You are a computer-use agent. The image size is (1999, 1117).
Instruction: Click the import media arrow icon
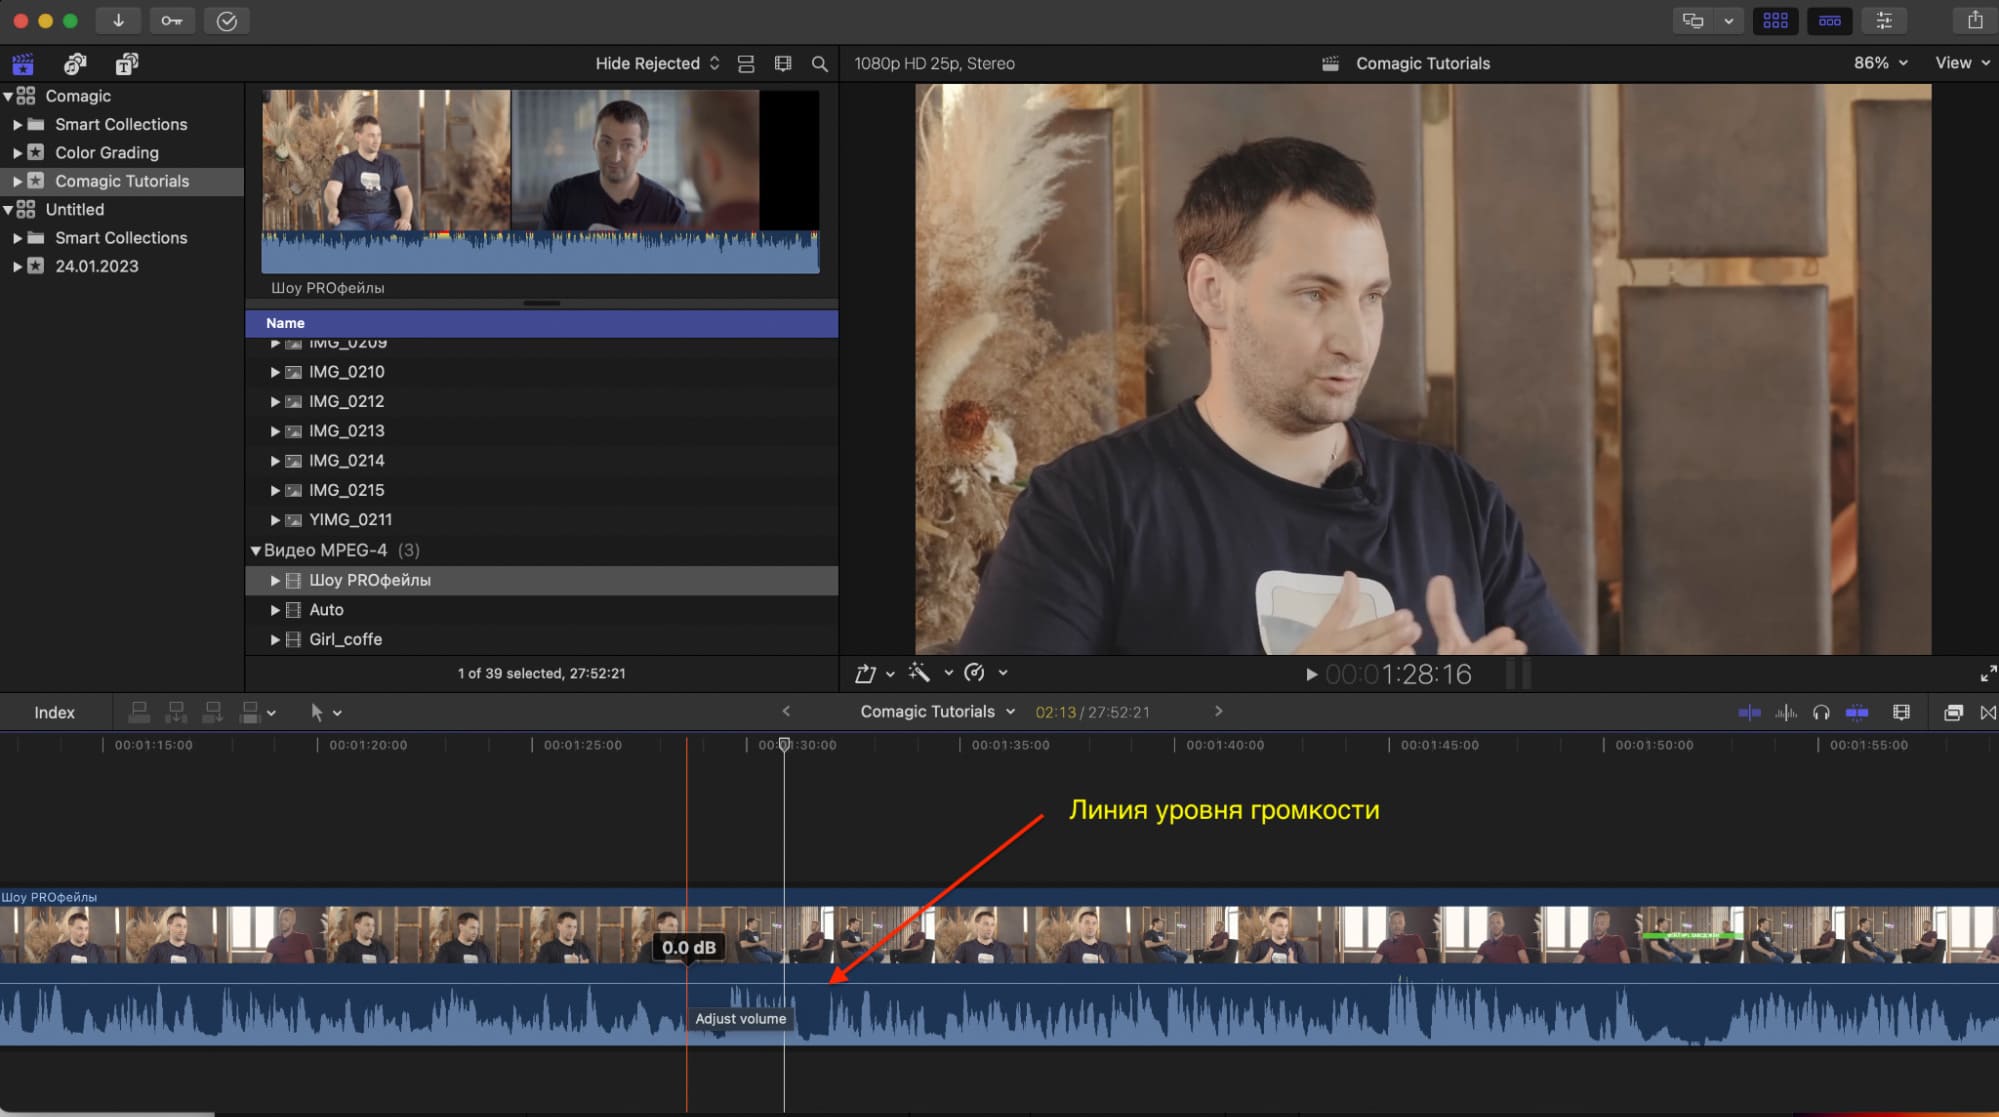pos(118,21)
